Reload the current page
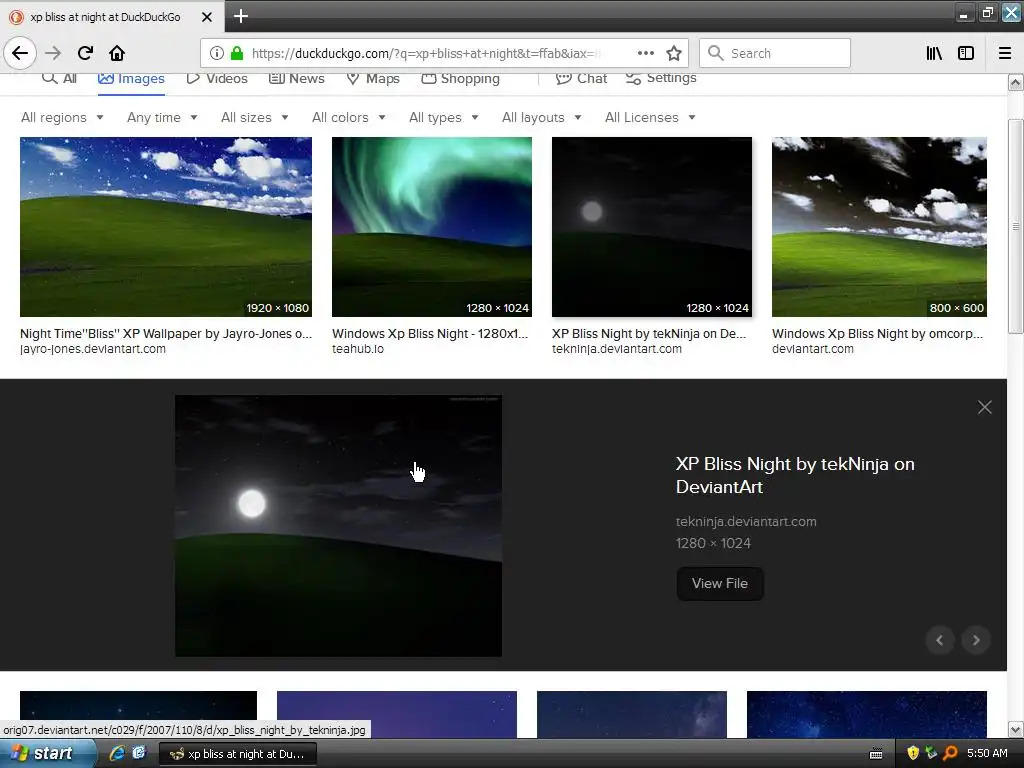1024x768 pixels. [85, 53]
